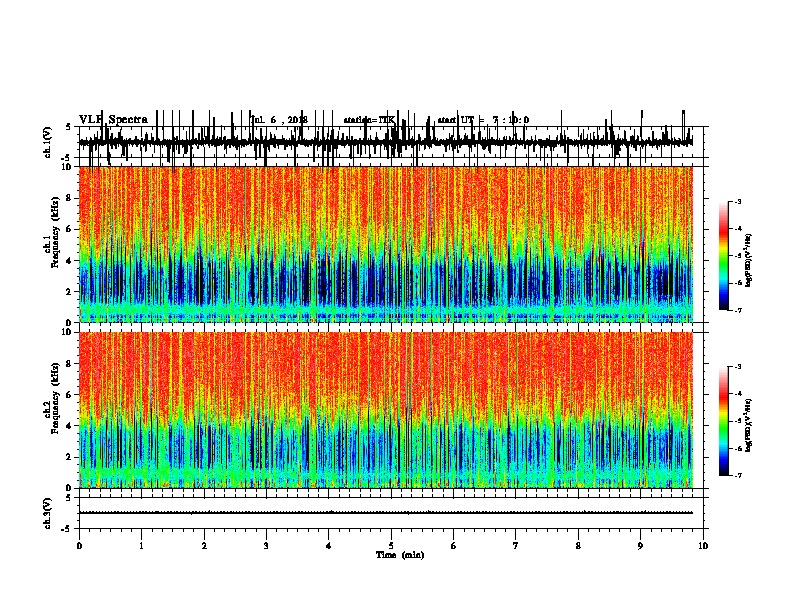Select the Jul 6, 2018 date label
792x612 pixels.
tap(279, 120)
